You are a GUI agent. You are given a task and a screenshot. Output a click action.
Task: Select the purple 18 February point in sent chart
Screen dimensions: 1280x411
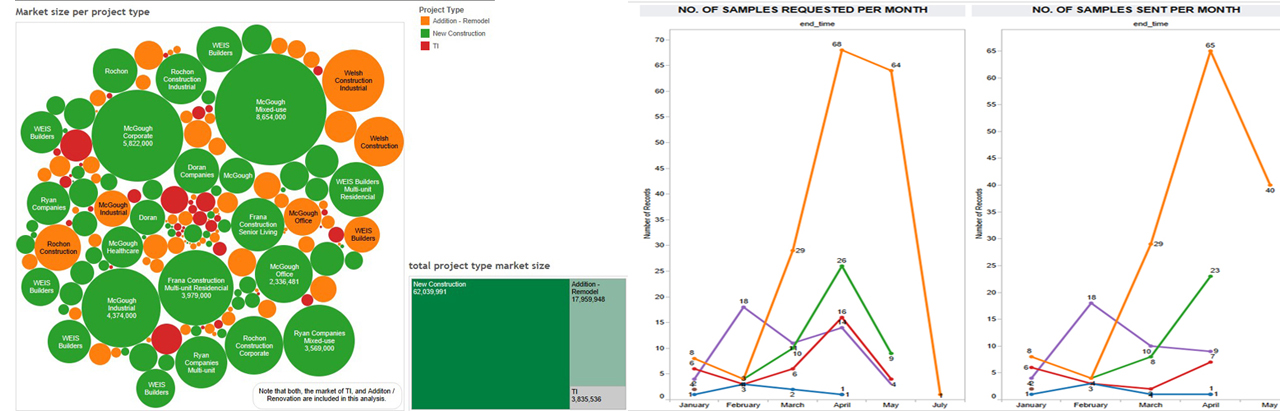1093,302
